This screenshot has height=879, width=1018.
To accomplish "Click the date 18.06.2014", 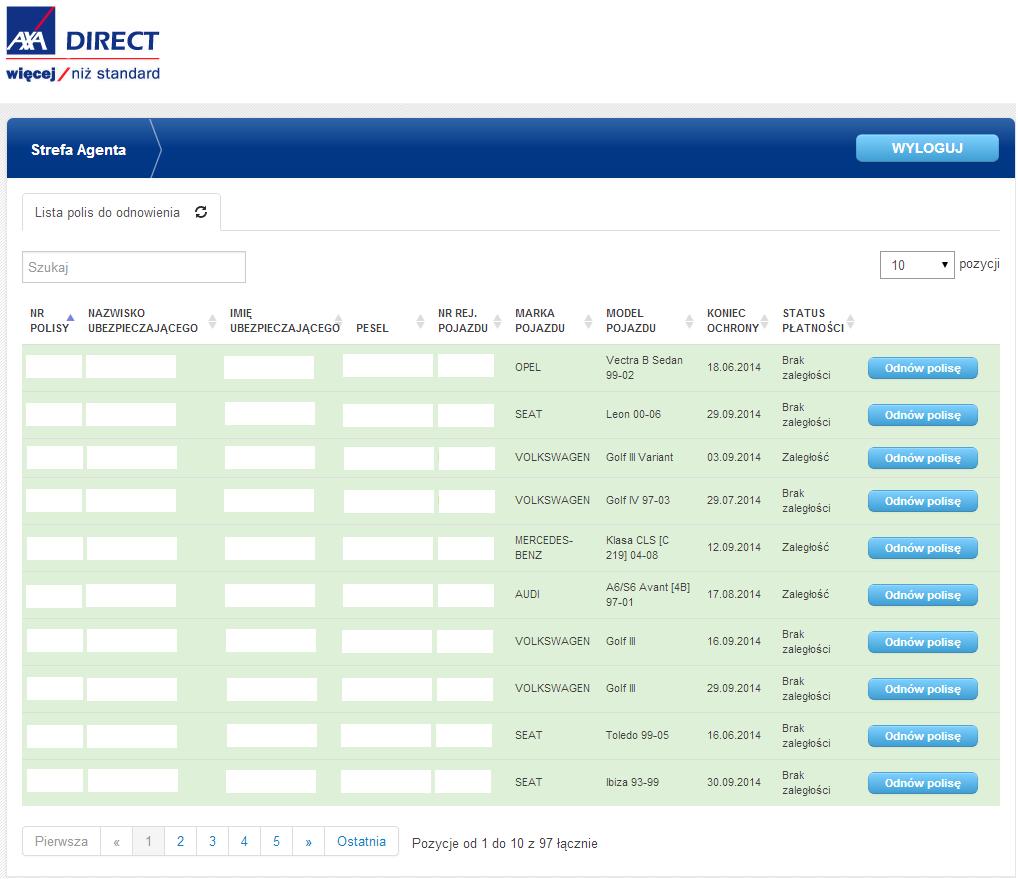I will 734,367.
